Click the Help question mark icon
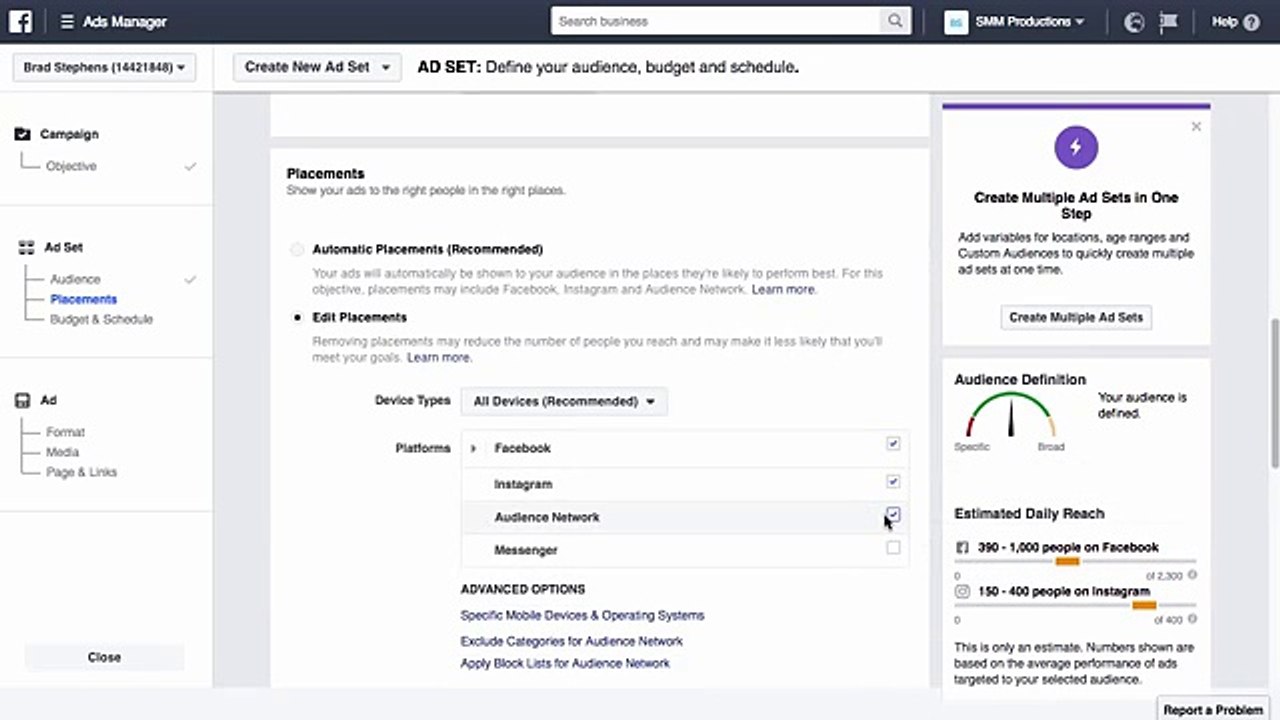Screen dimensions: 1280x720 pyautogui.click(x=1251, y=22)
